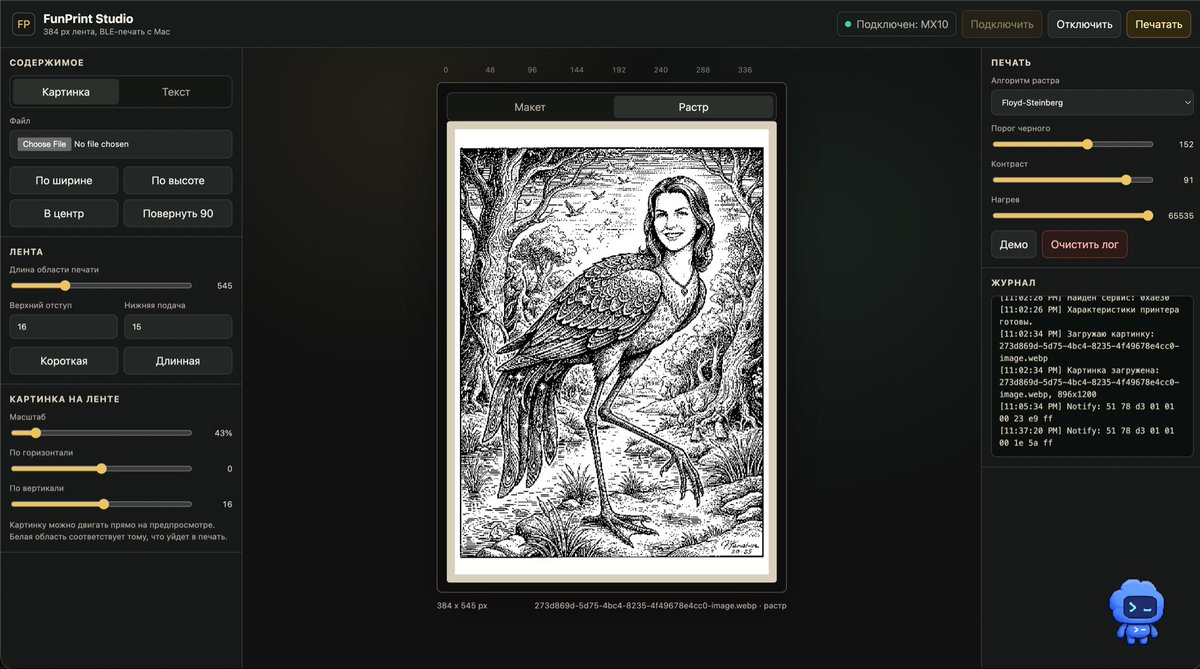The height and width of the screenshot is (669, 1200).
Task: Set long tape with Длинная button
Action: 178,361
